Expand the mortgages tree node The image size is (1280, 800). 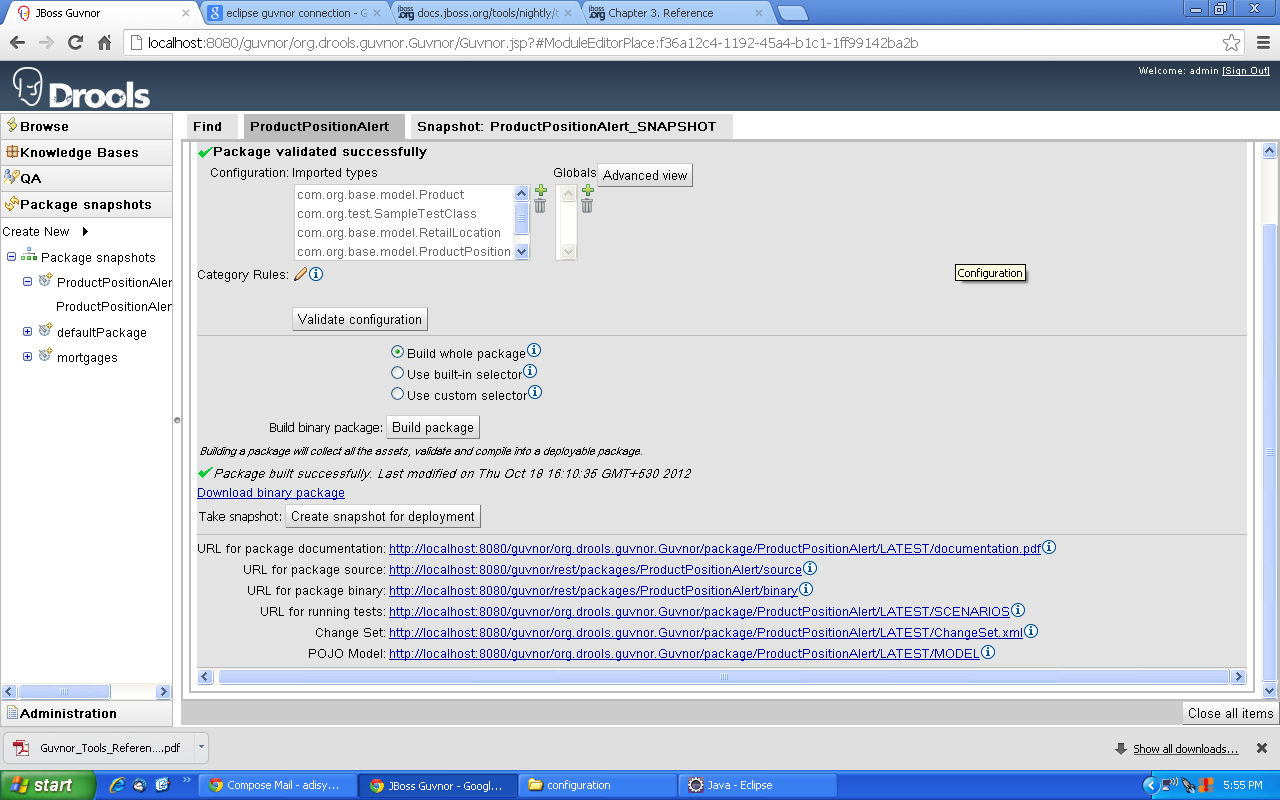[28, 357]
